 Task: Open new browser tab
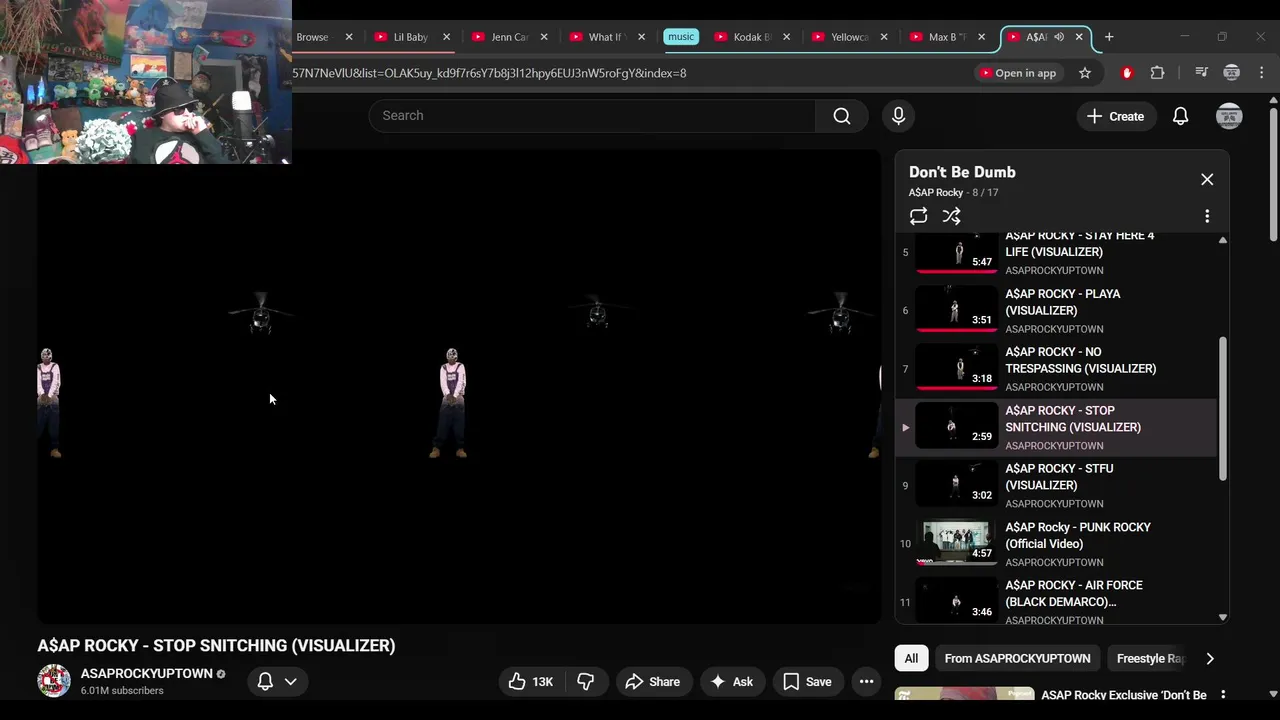click(x=1108, y=37)
